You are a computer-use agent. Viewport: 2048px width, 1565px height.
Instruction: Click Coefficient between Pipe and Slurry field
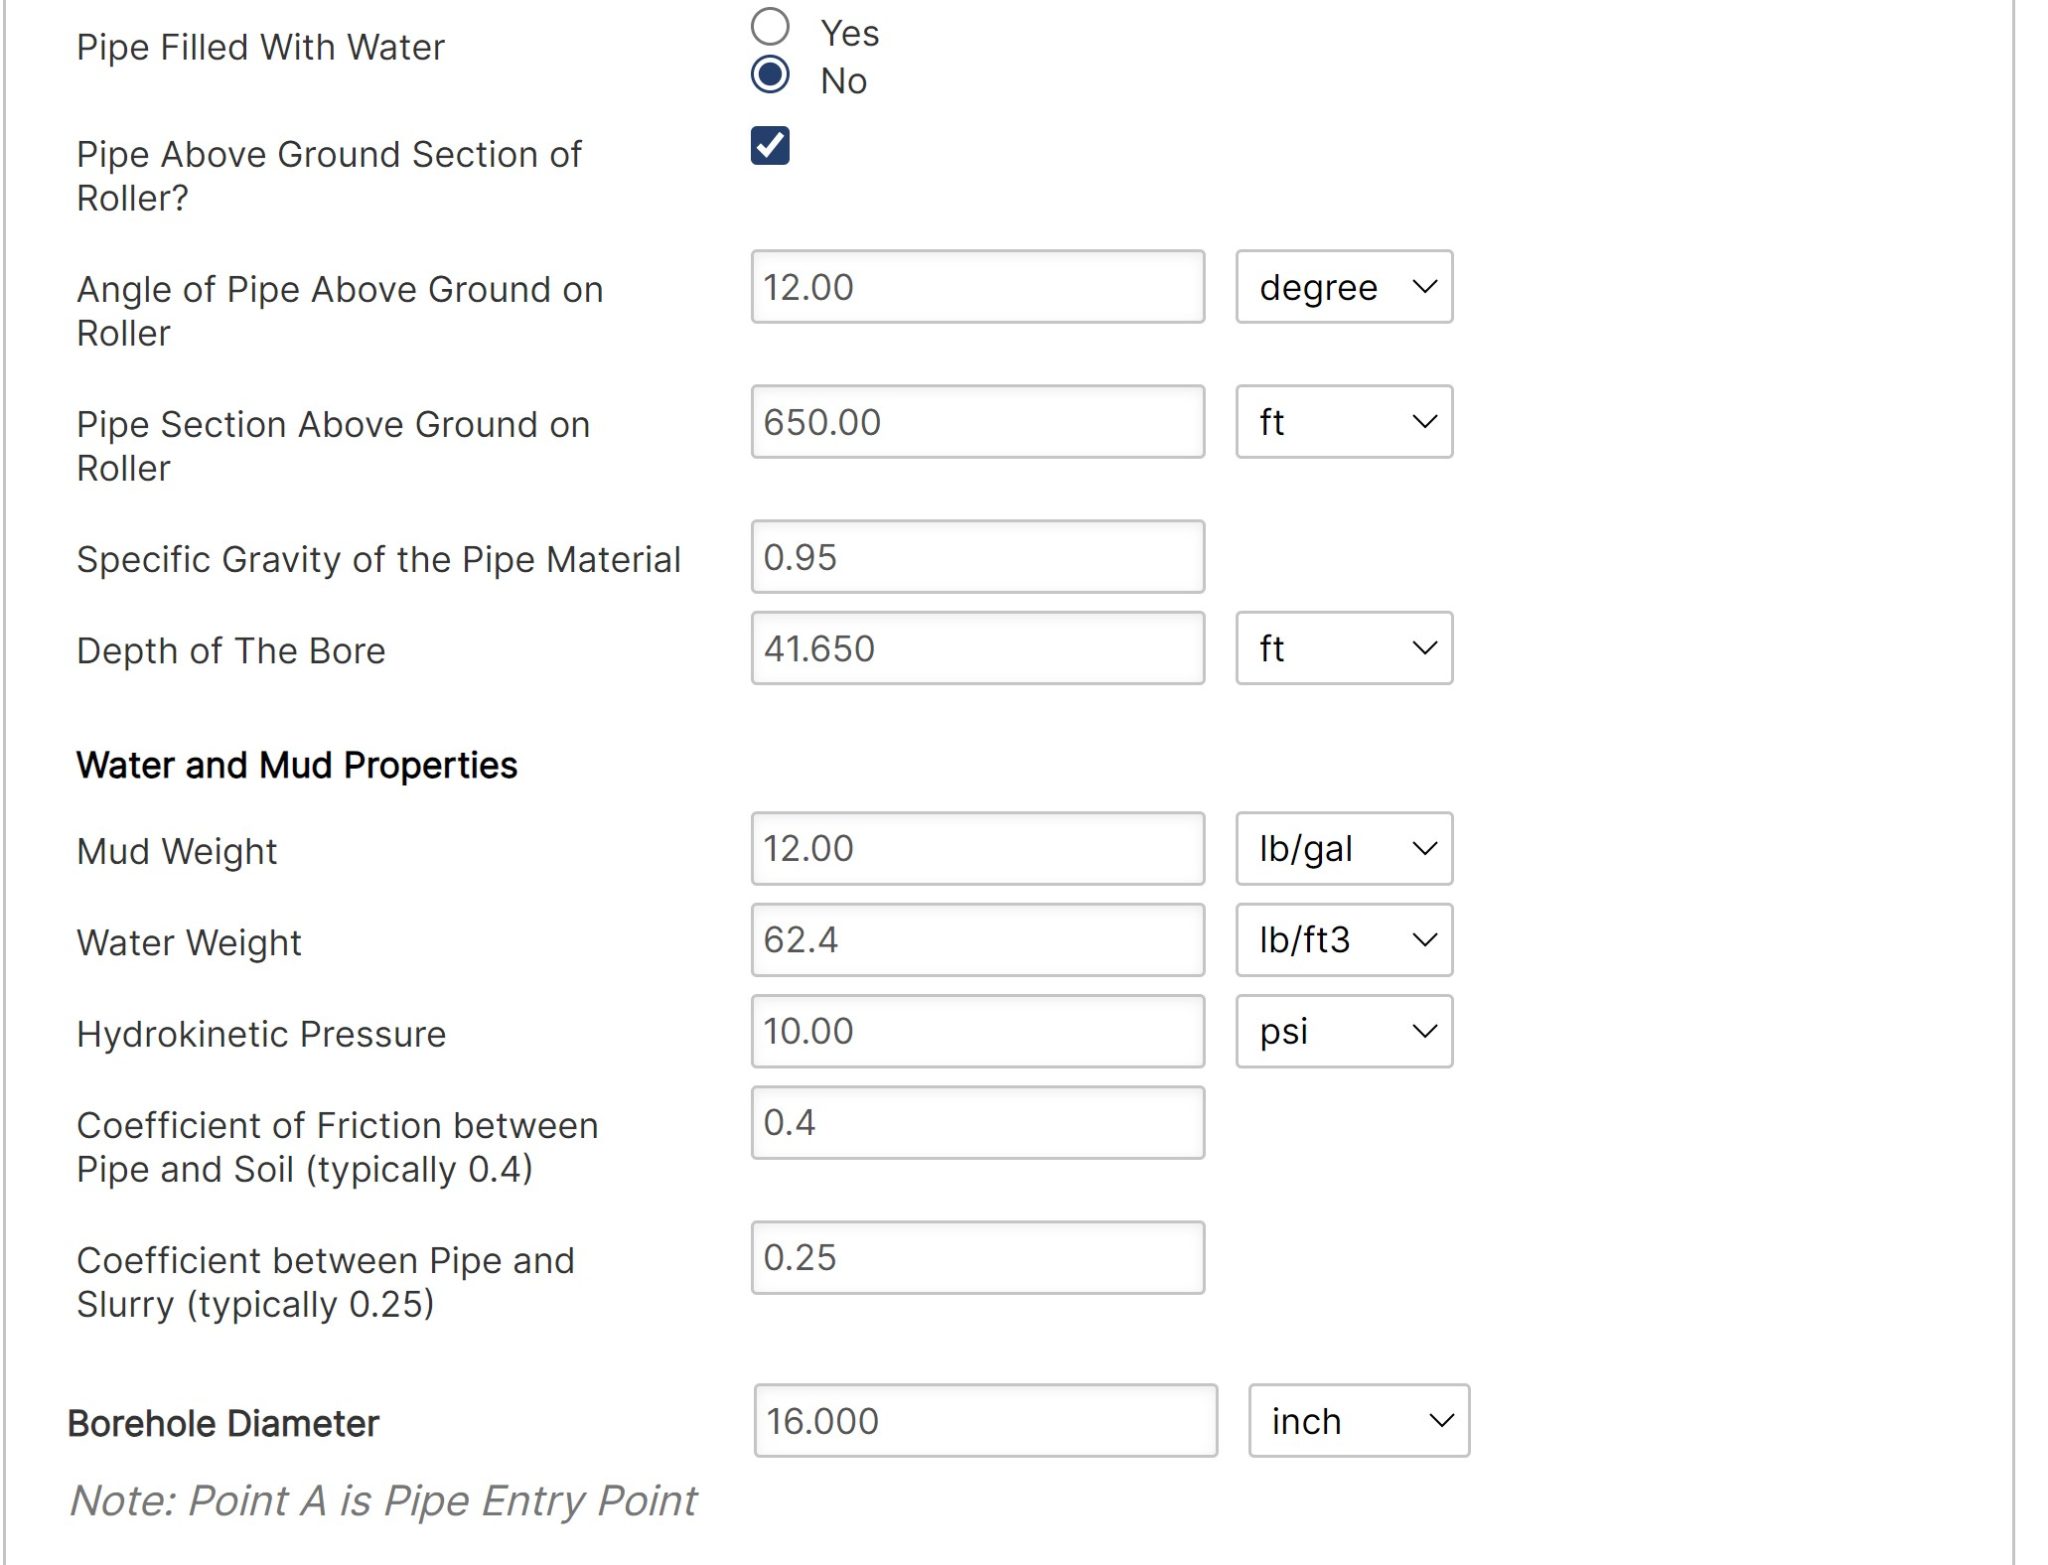click(977, 1257)
